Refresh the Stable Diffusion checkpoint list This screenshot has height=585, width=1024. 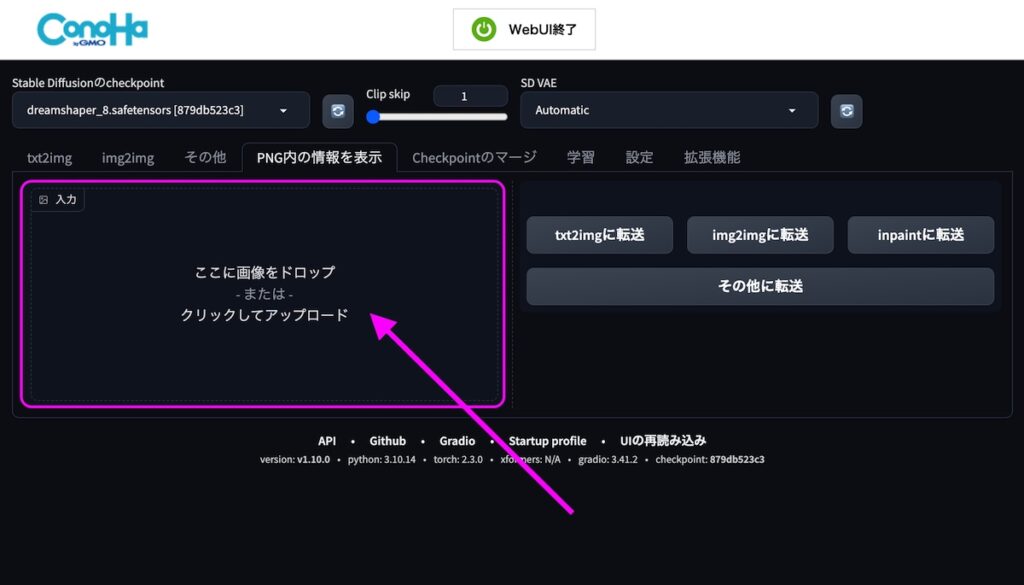338,111
